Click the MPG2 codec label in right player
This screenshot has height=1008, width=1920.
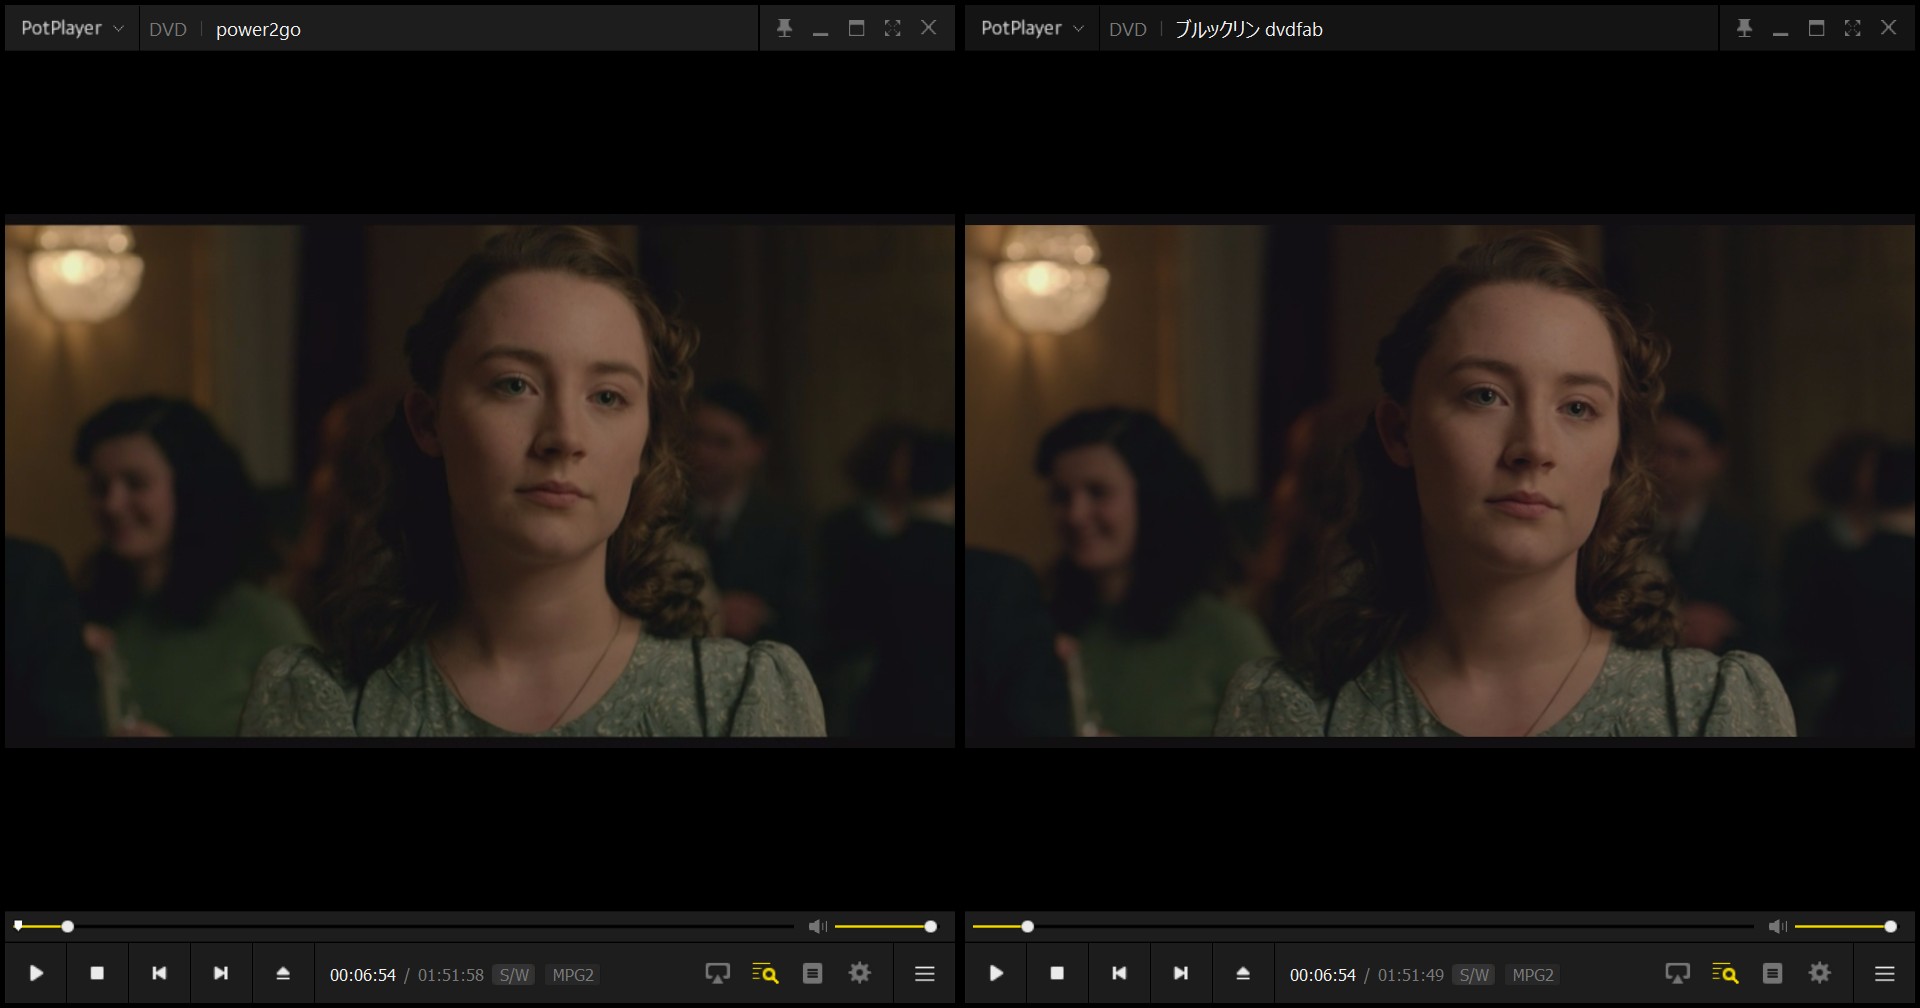click(1533, 975)
